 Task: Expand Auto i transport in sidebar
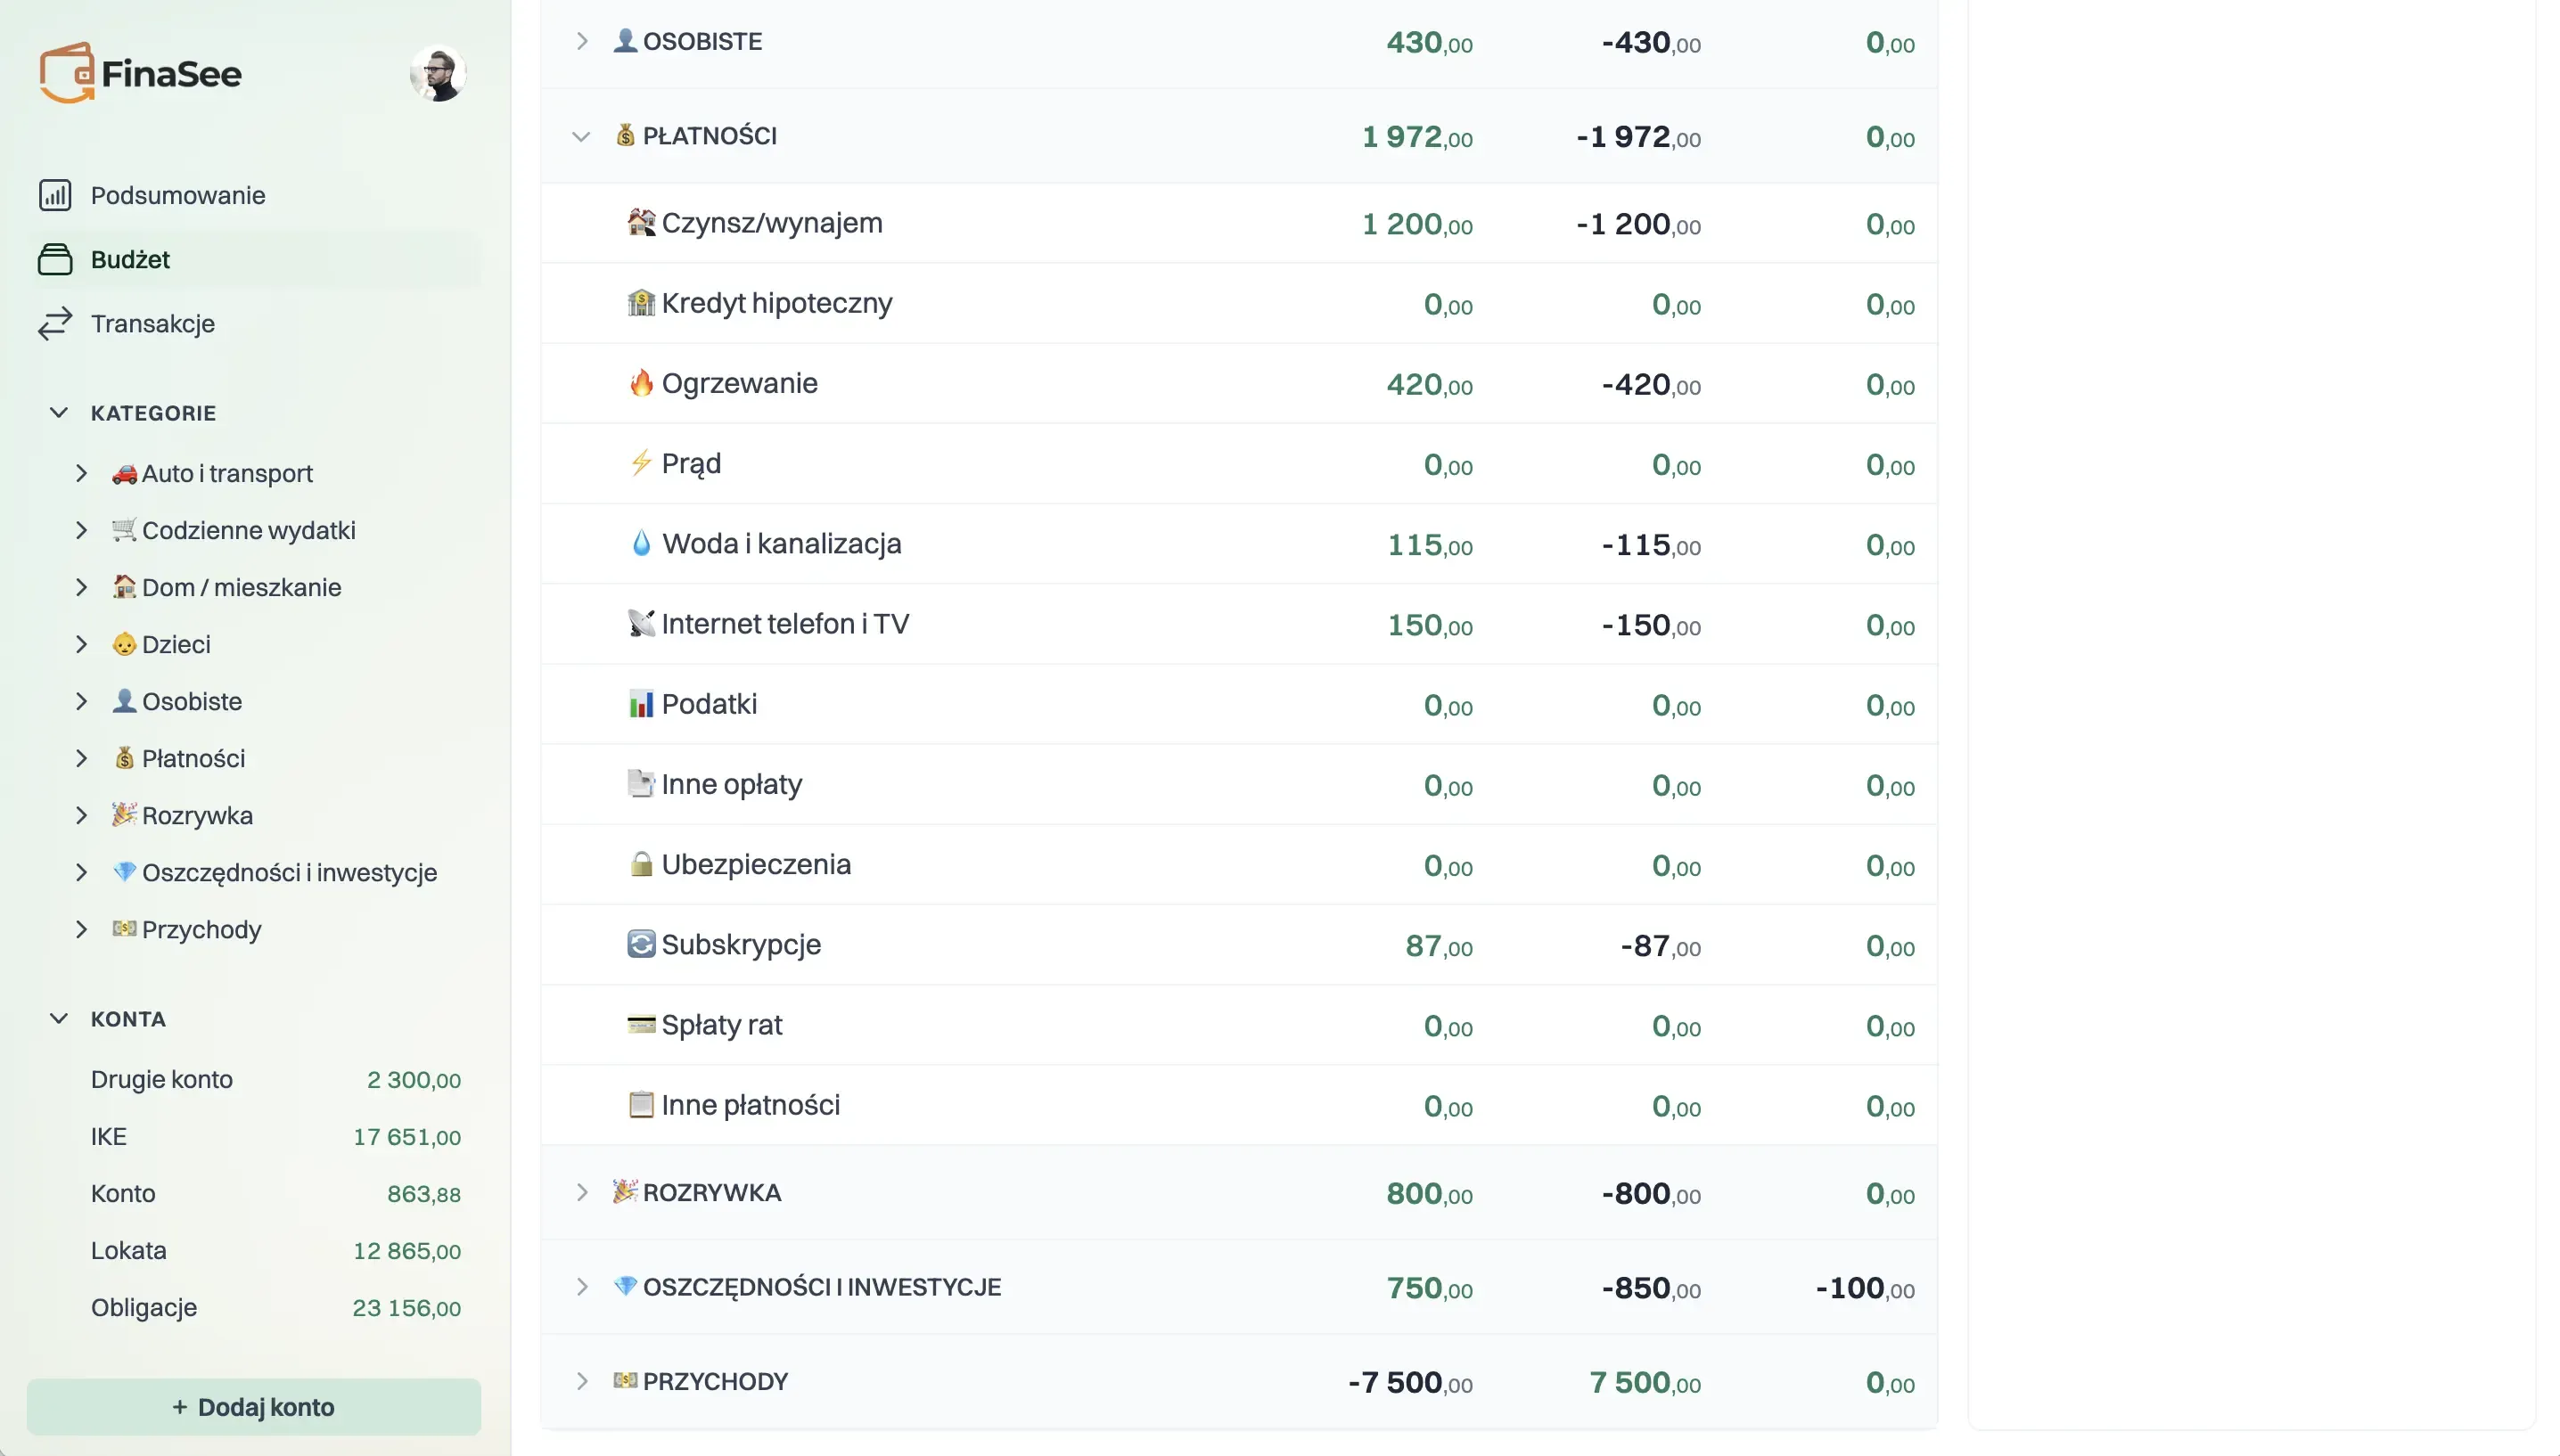coord(82,473)
